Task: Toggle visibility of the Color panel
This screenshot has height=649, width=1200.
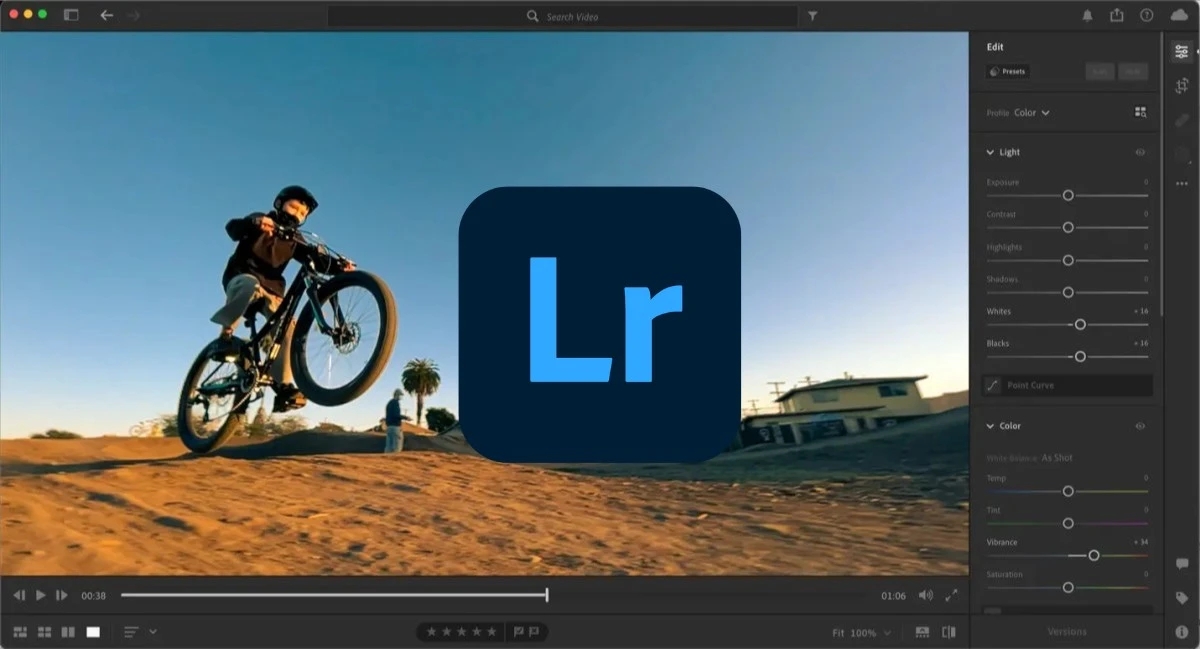Action: click(1140, 426)
